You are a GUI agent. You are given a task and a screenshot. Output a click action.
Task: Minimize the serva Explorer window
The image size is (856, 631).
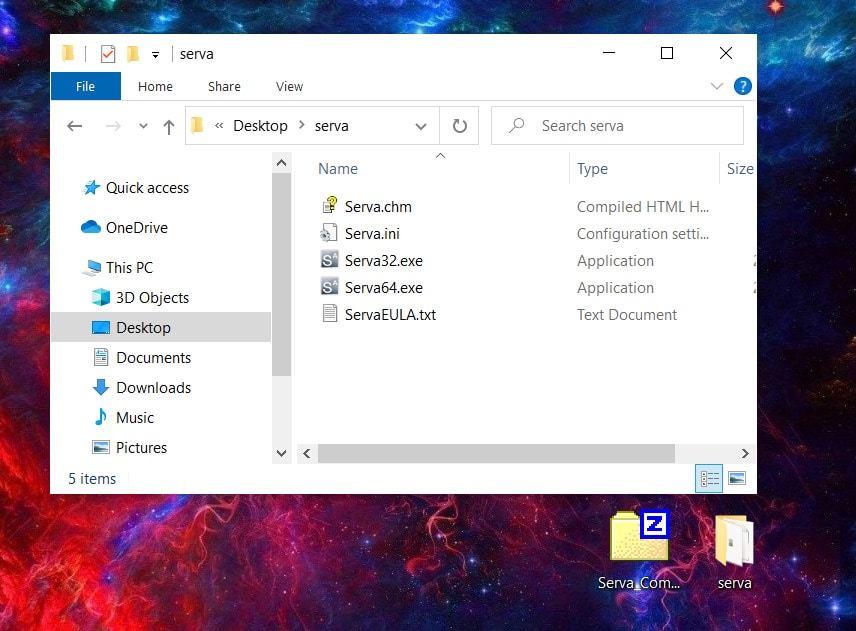[609, 53]
